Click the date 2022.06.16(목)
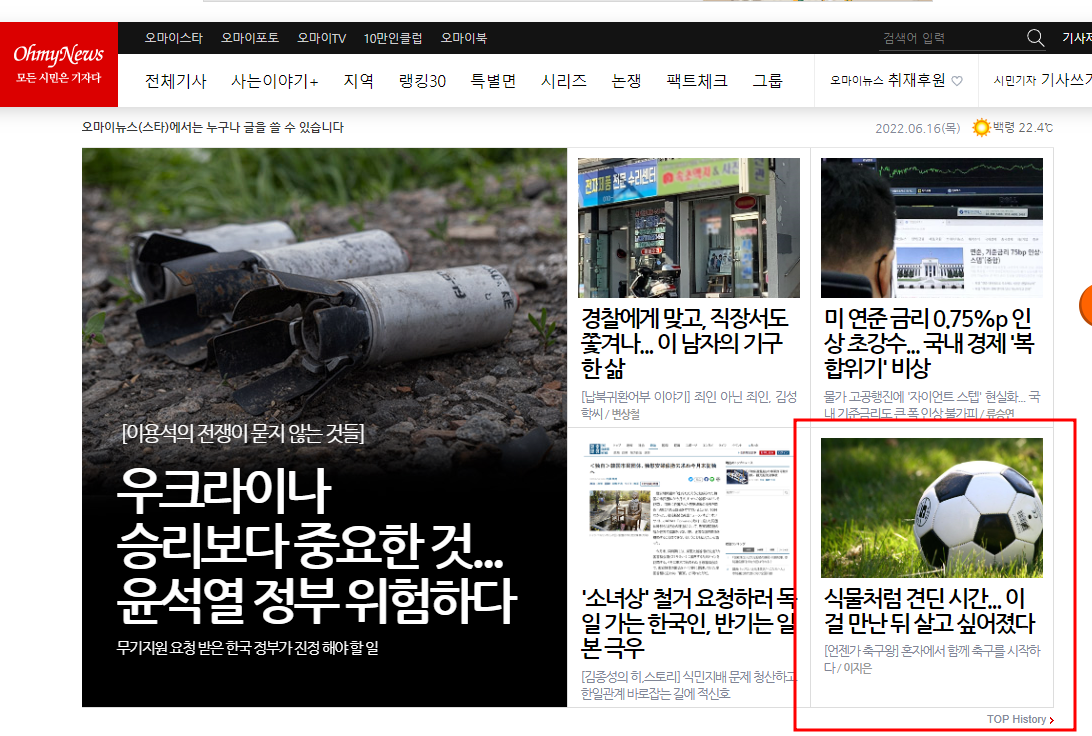1092x736 pixels. coord(917,128)
